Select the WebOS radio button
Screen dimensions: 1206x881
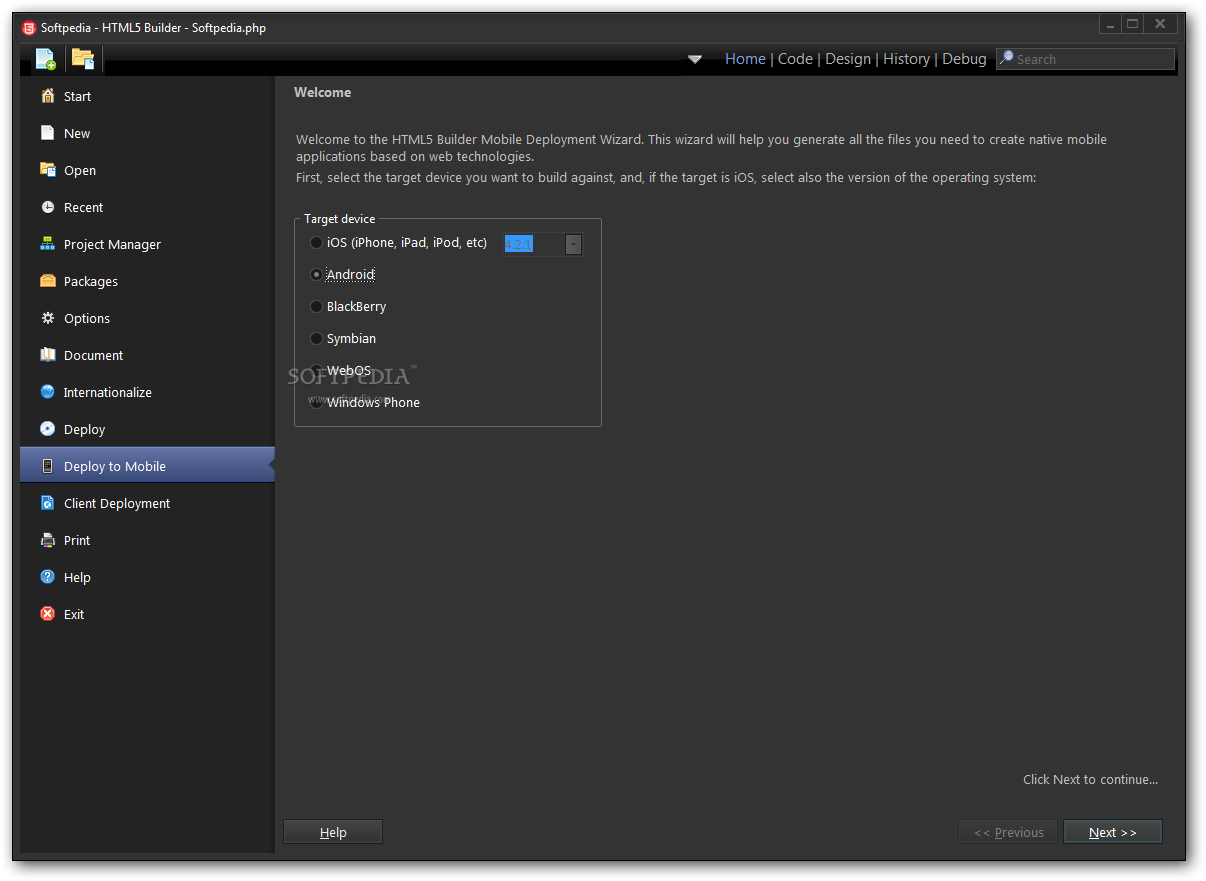[x=317, y=370]
